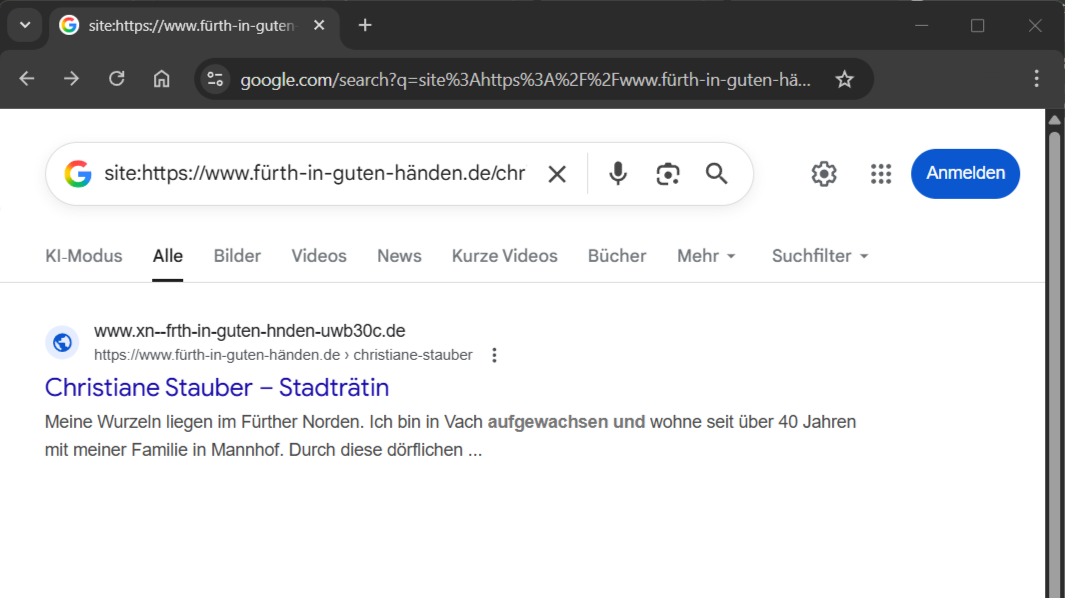Clear the search query text
This screenshot has width=1065, height=598.
tap(557, 174)
